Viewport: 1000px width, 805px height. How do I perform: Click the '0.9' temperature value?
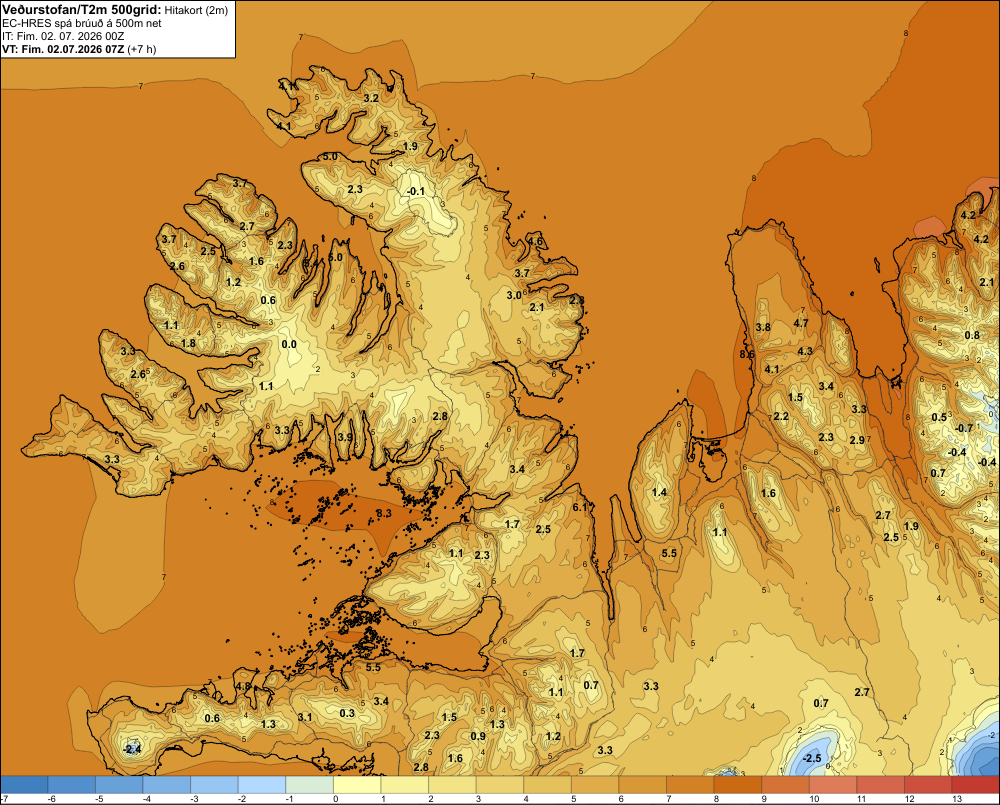(x=478, y=736)
